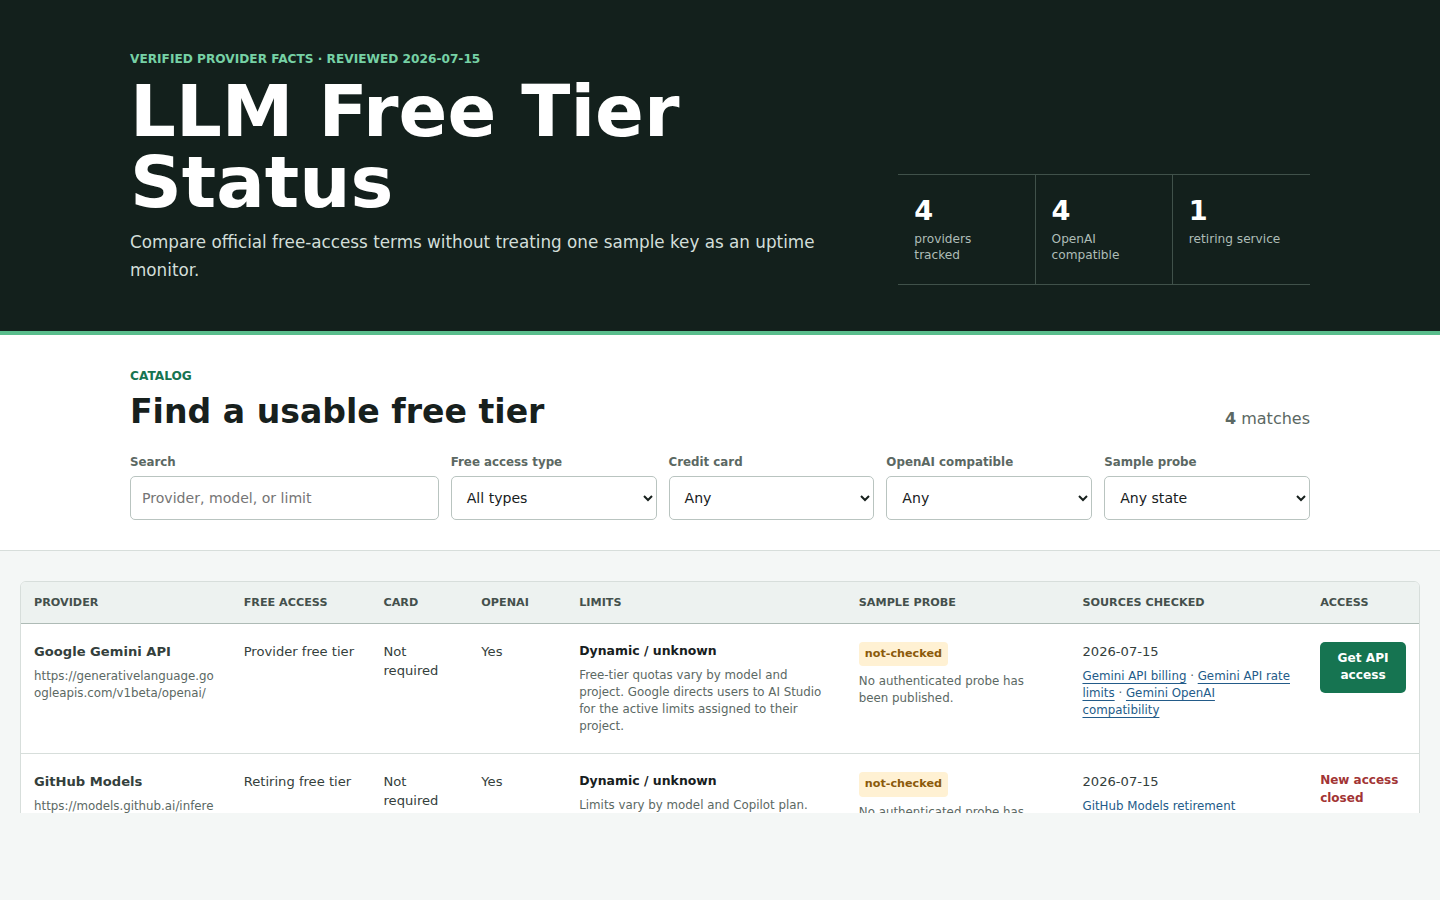Click the 4 providers tracked stat
The height and width of the screenshot is (900, 1440).
[966, 230]
